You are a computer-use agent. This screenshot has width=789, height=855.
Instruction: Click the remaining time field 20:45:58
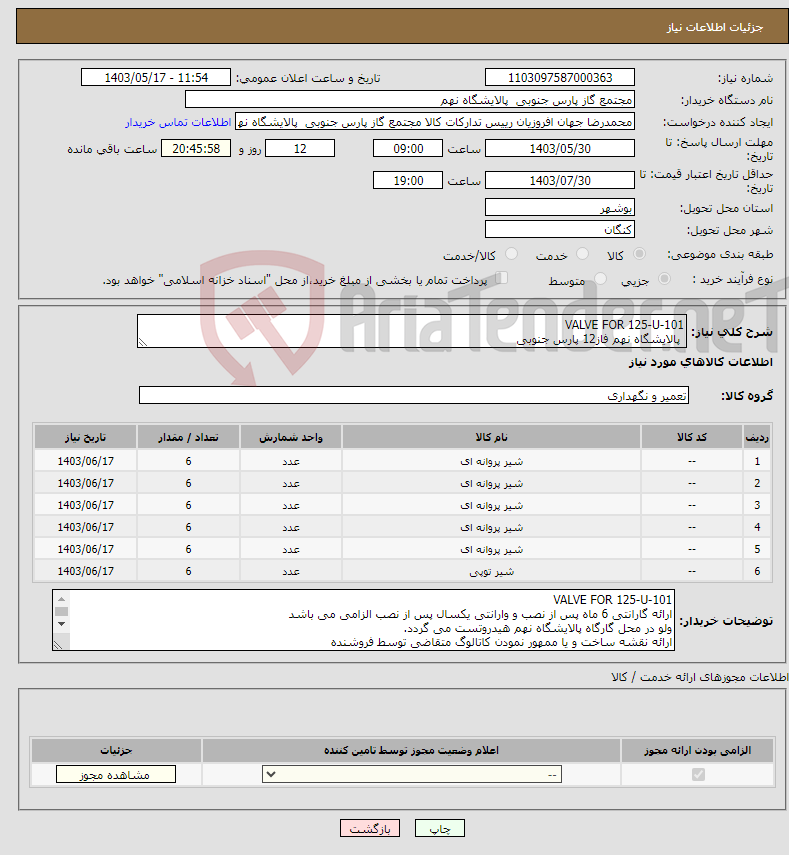(x=196, y=148)
